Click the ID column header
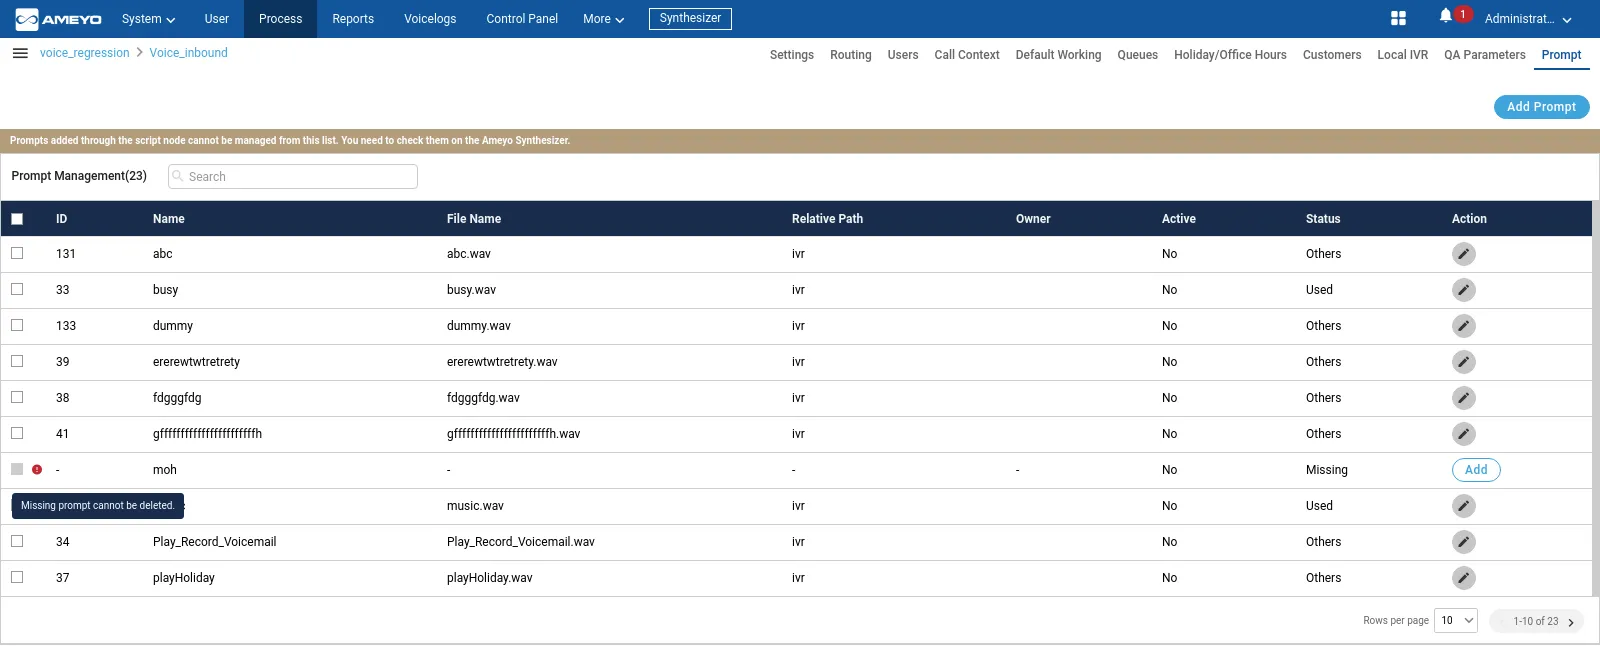 (62, 219)
